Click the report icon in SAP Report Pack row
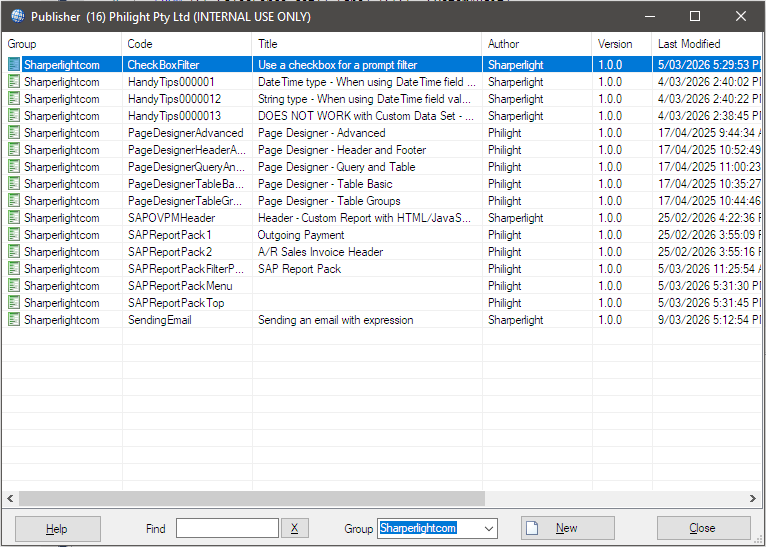This screenshot has width=766, height=547. 14,269
